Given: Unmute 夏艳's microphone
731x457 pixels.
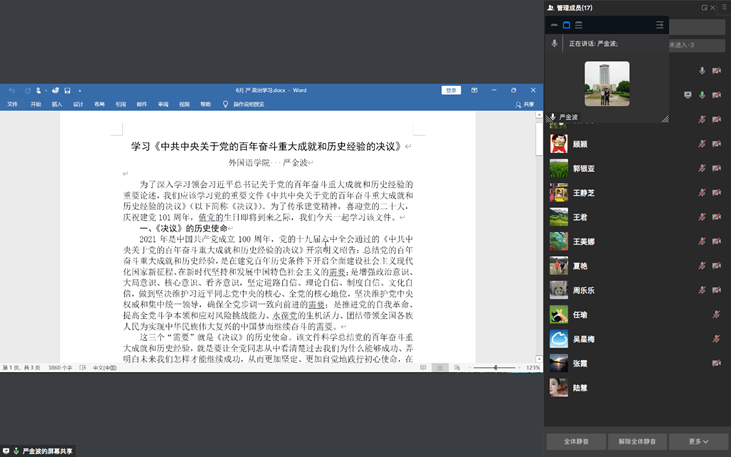Looking at the screenshot, I should click(x=702, y=266).
